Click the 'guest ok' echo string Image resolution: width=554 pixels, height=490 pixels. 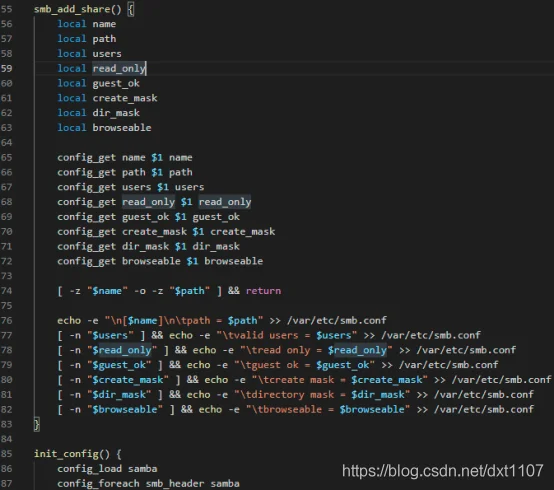pyautogui.click(x=305, y=365)
